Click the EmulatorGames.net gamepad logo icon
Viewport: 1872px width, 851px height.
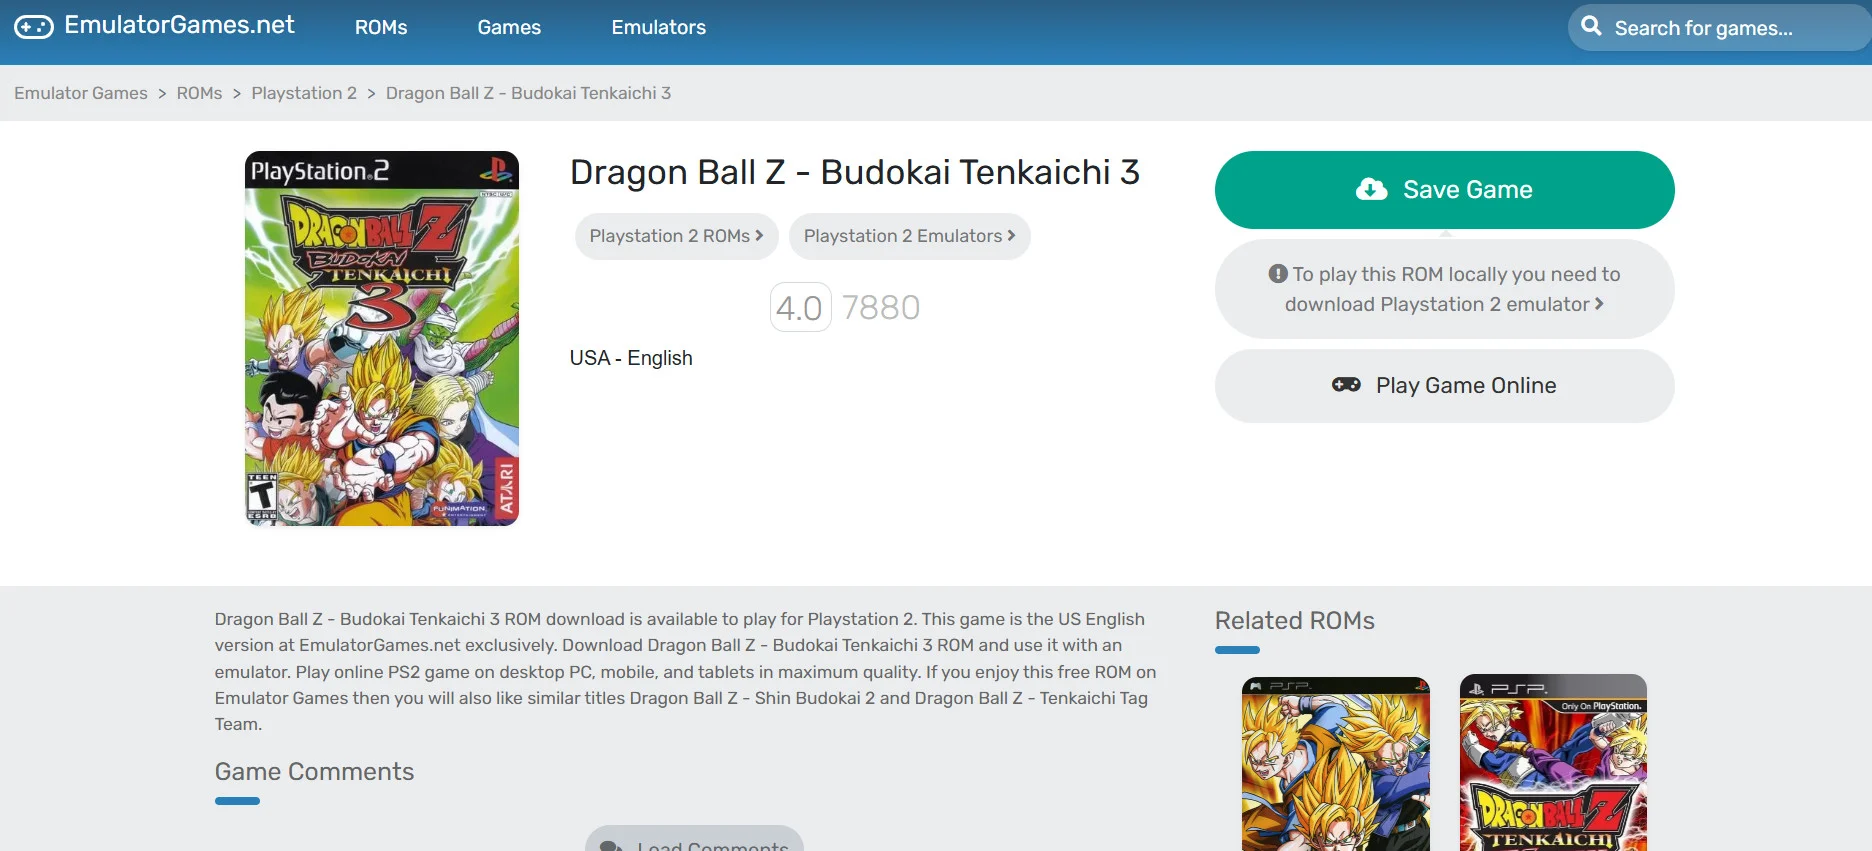(x=34, y=27)
